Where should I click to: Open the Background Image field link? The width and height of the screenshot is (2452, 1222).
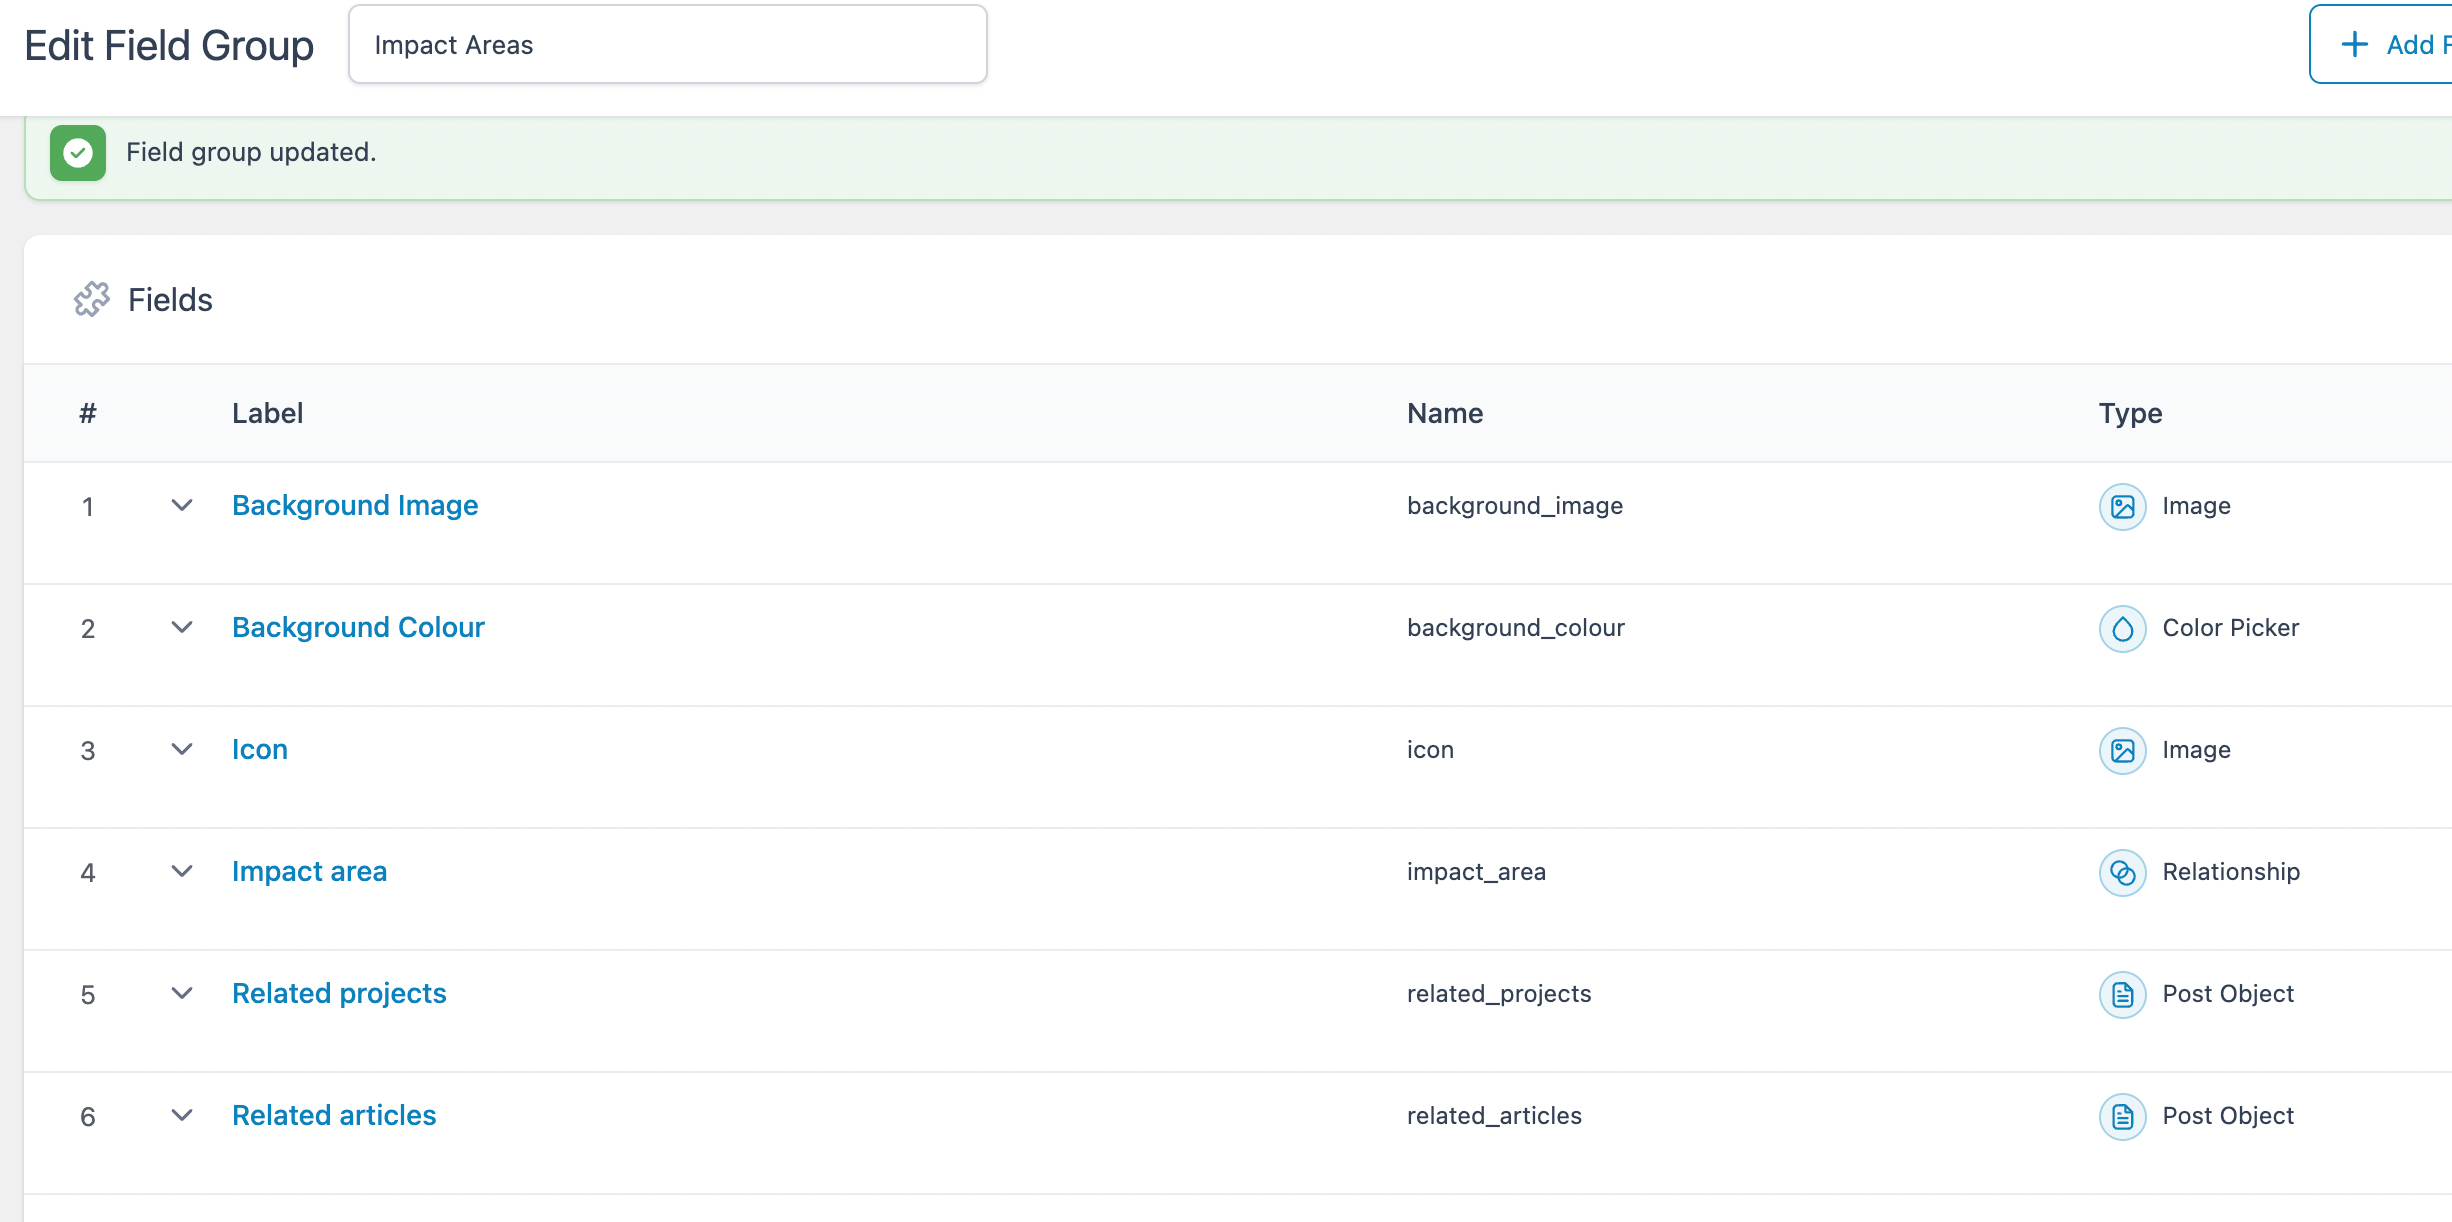tap(355, 505)
